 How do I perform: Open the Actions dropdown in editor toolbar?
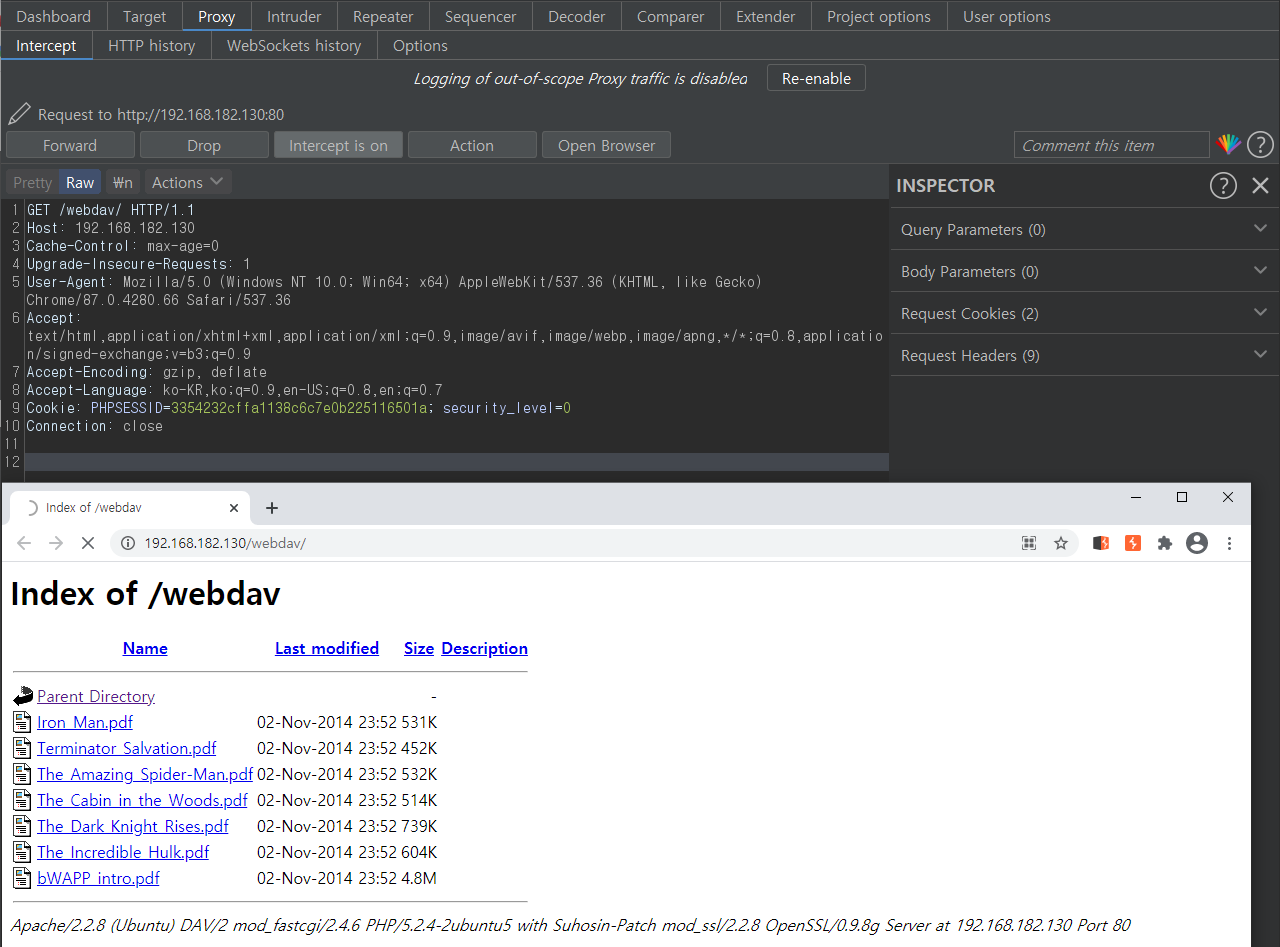189,182
